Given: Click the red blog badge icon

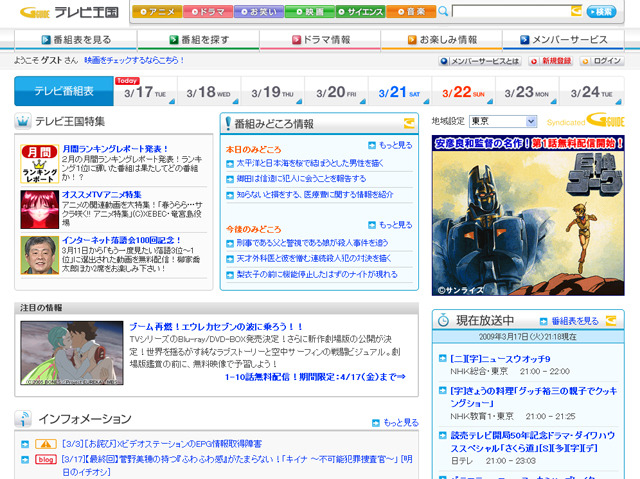Looking at the screenshot, I should tap(46, 459).
